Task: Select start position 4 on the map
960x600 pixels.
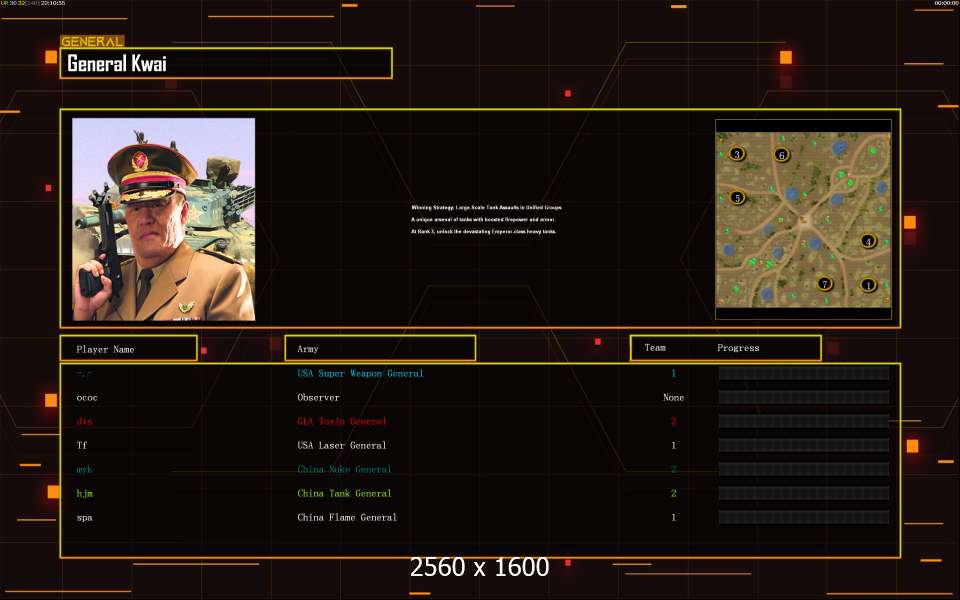Action: point(868,241)
